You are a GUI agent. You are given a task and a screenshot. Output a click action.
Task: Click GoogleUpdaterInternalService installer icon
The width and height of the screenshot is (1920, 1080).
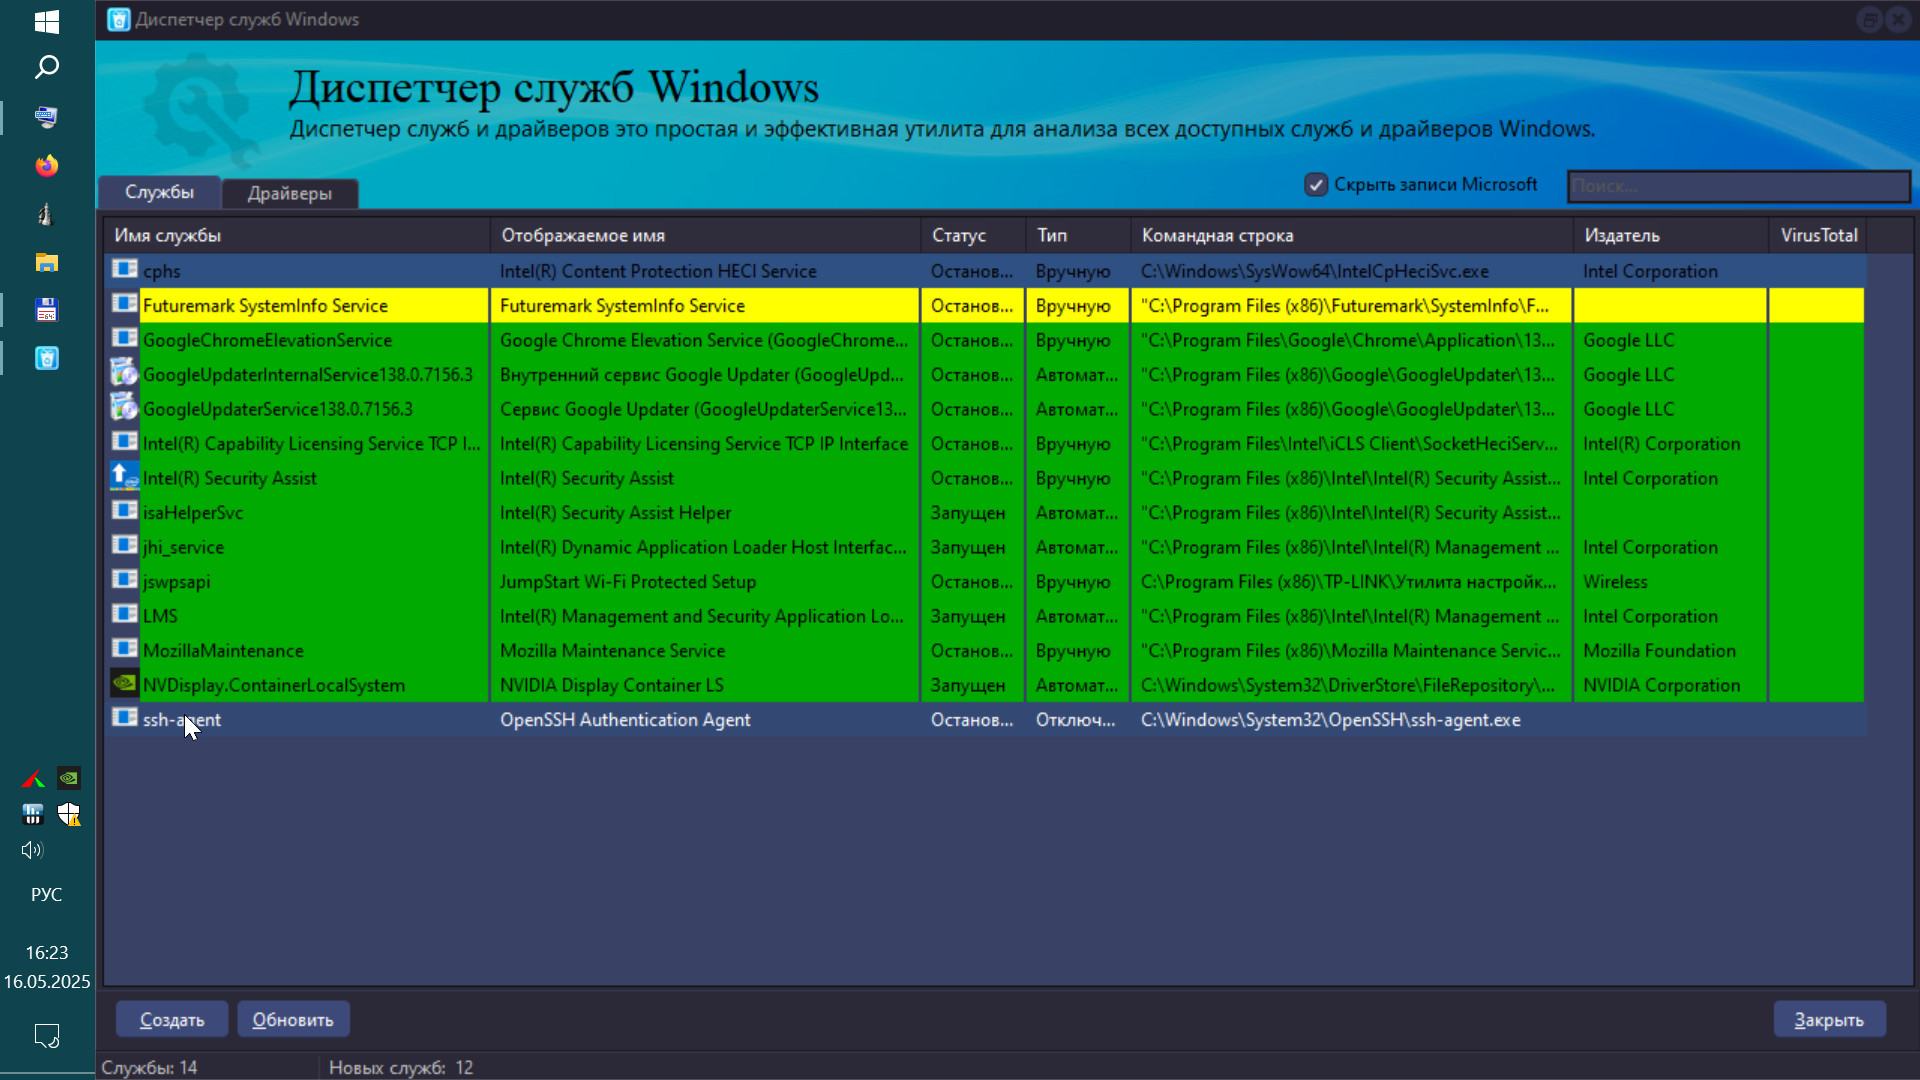(124, 374)
